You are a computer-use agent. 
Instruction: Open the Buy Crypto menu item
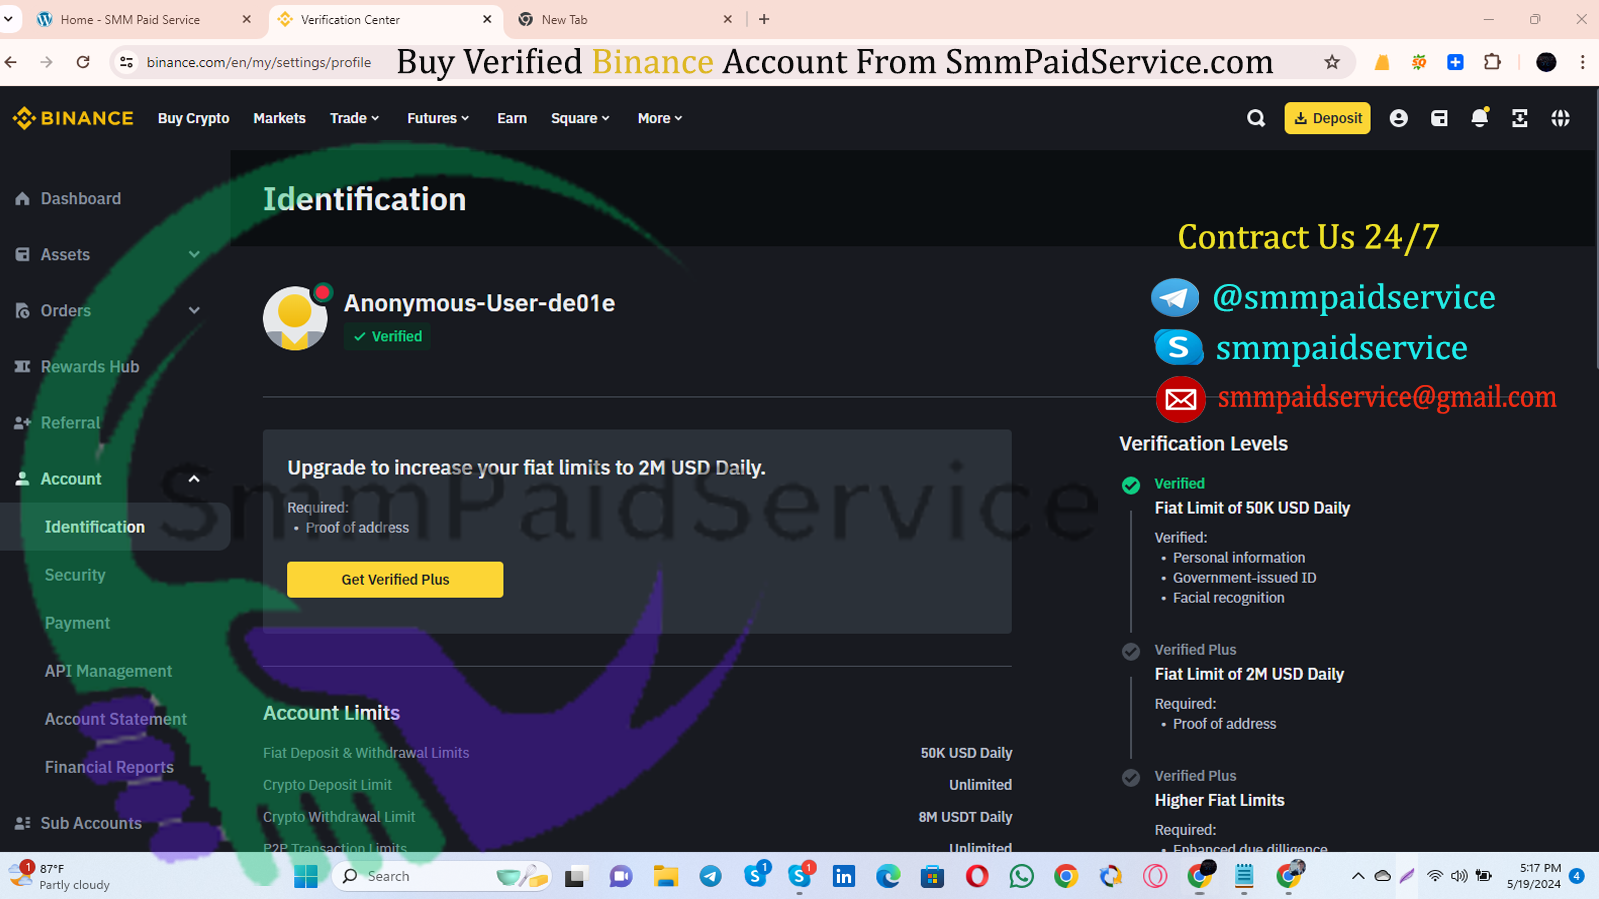coord(193,118)
